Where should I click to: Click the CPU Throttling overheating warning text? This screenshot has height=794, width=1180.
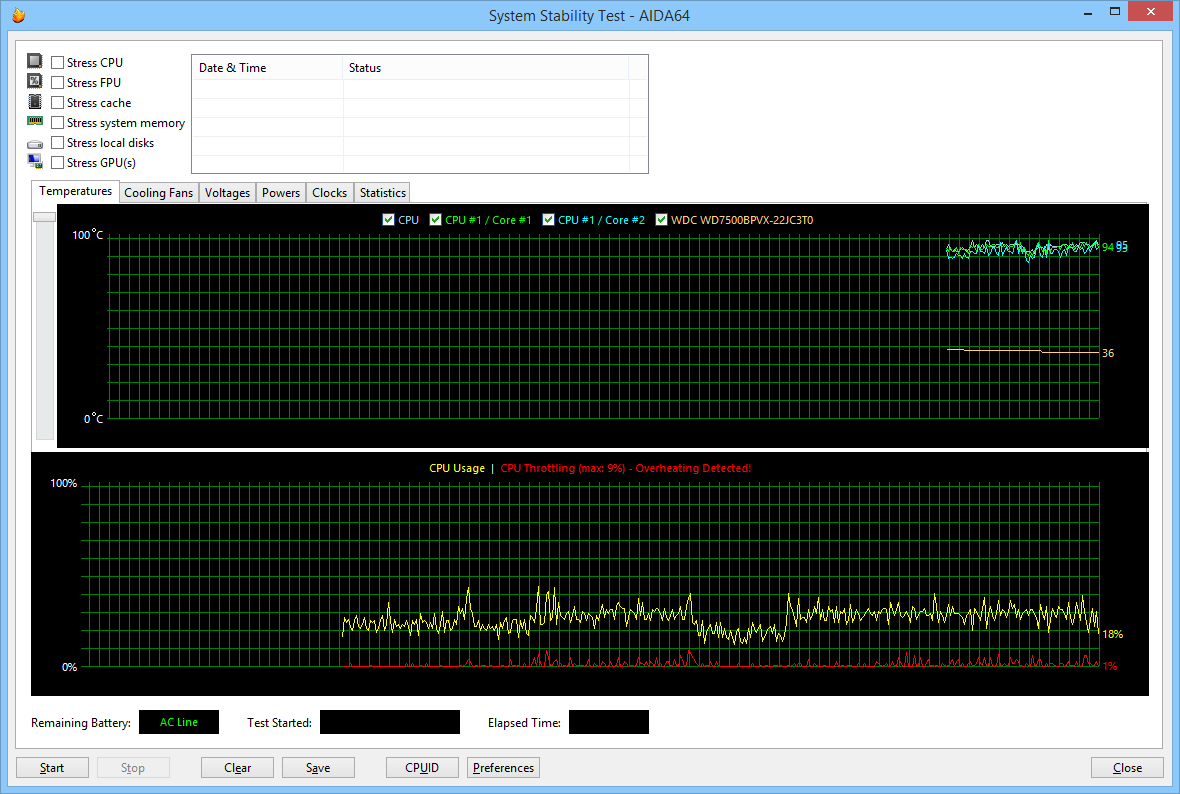tap(625, 468)
